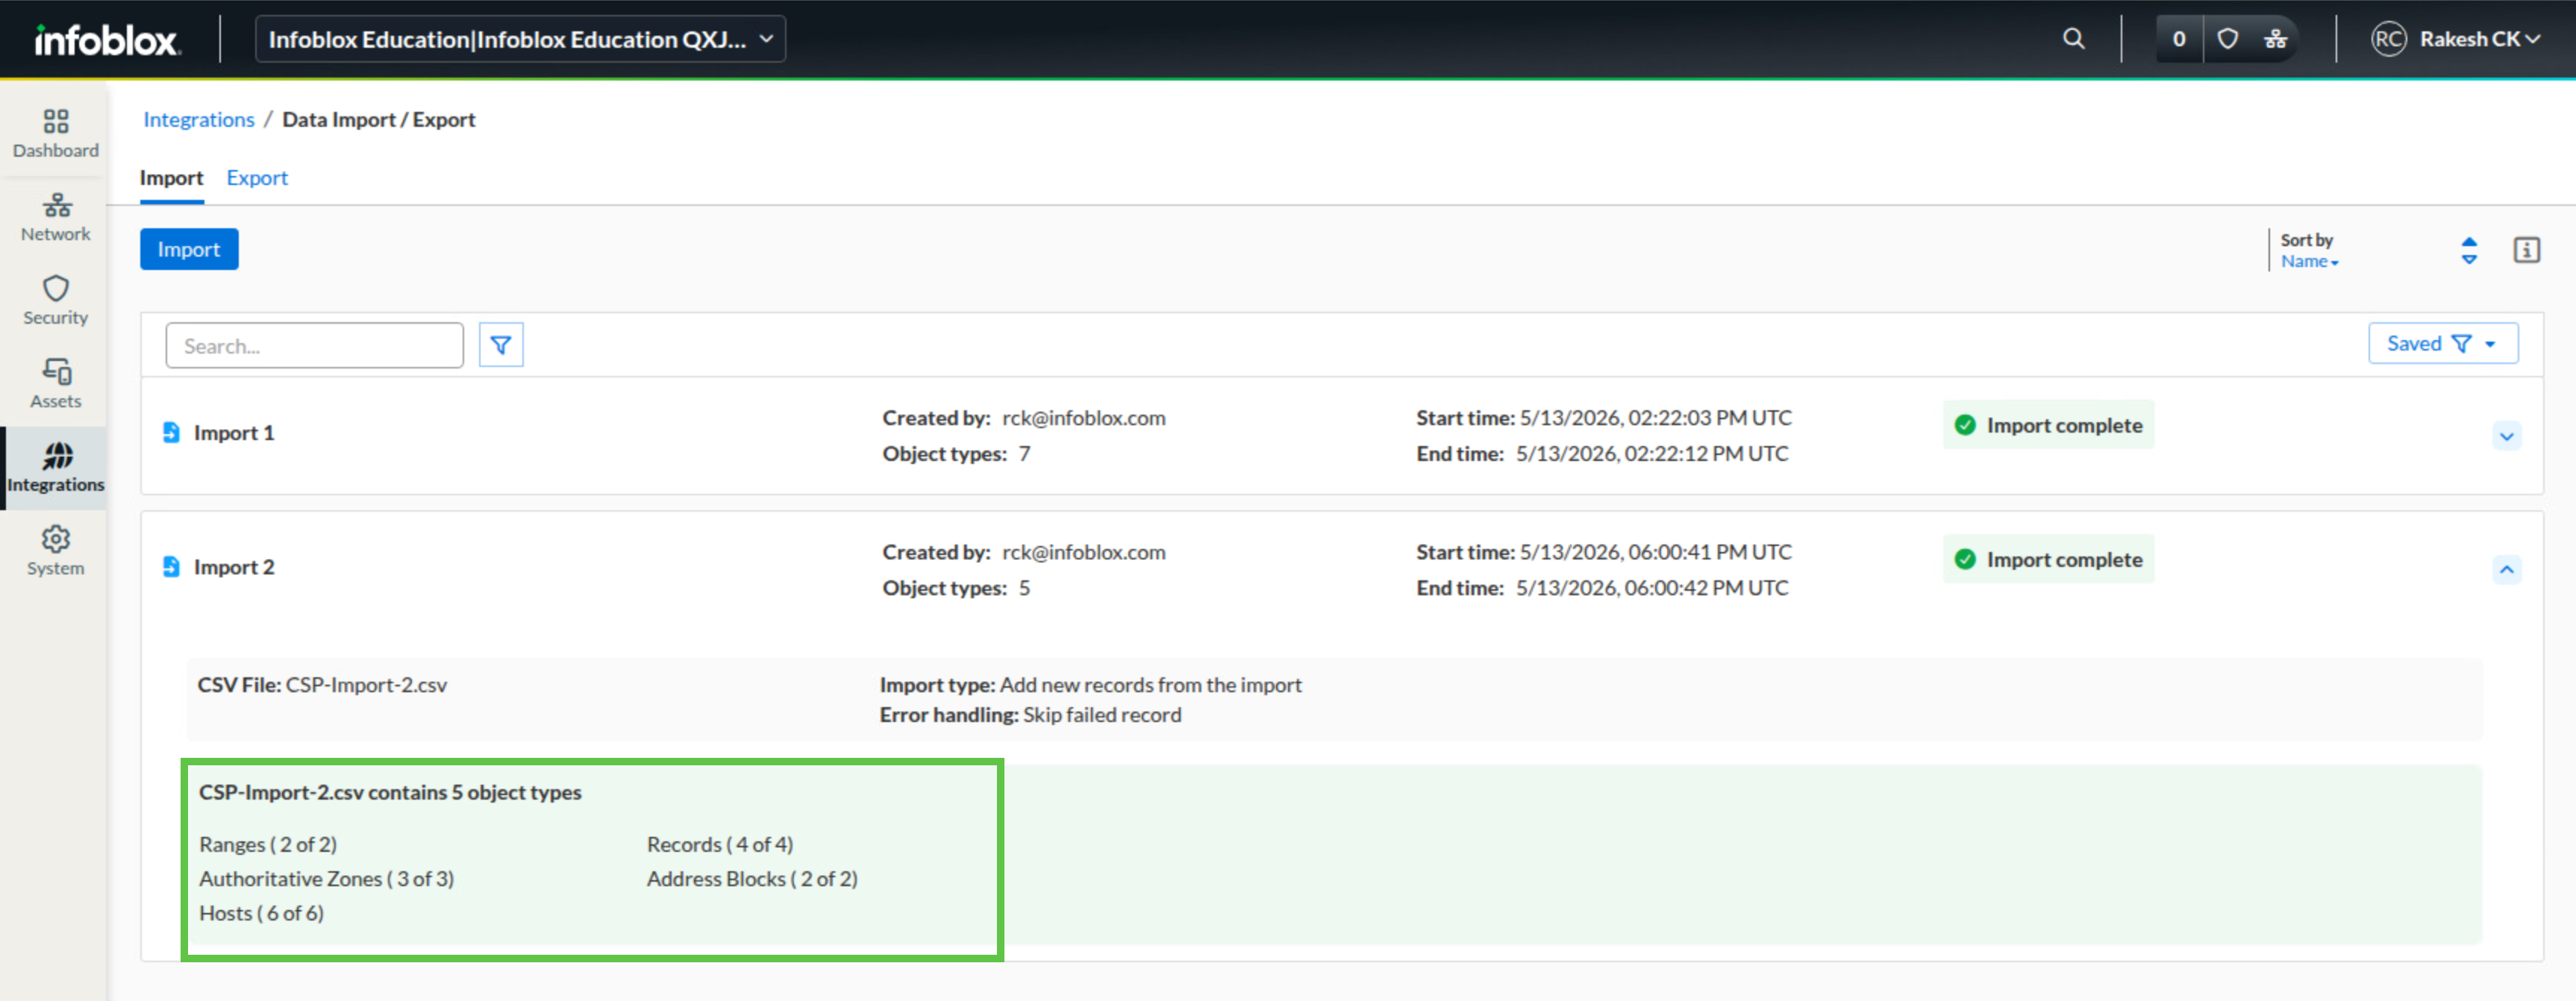Click the Import 1 start time value
Screen dimensions: 2576x1001
click(1656, 418)
